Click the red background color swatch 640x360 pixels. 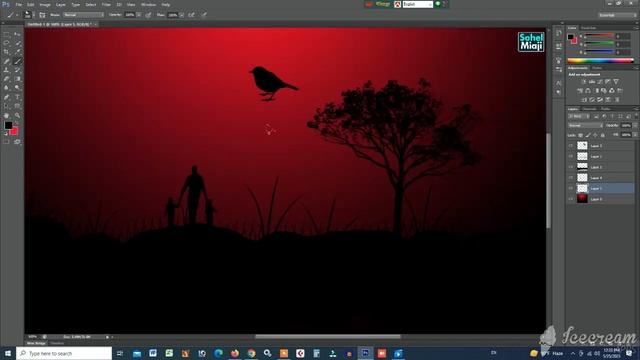click(14, 131)
